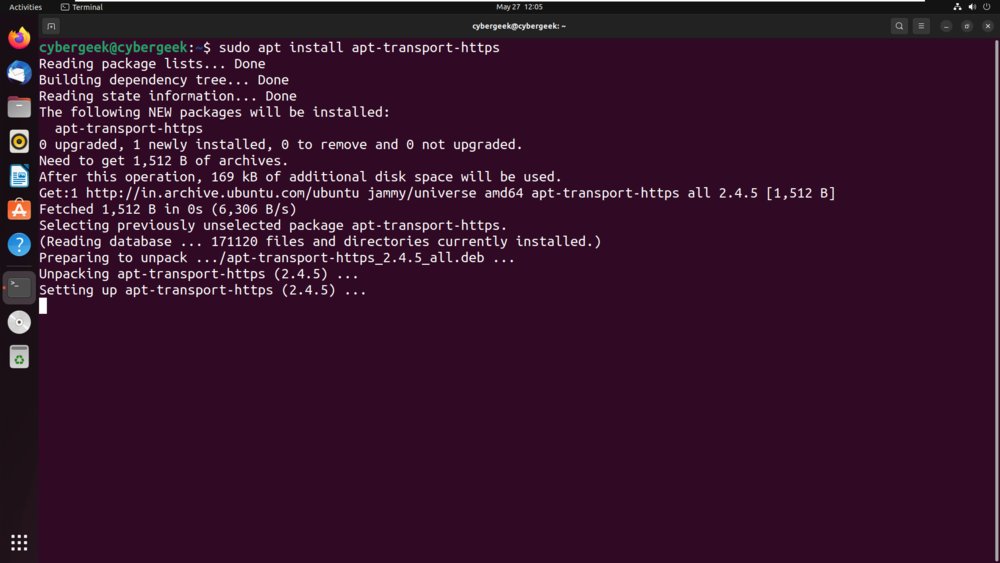Viewport: 1000px width, 563px height.
Task: Open LibreOffice Writer from dock
Action: [19, 175]
